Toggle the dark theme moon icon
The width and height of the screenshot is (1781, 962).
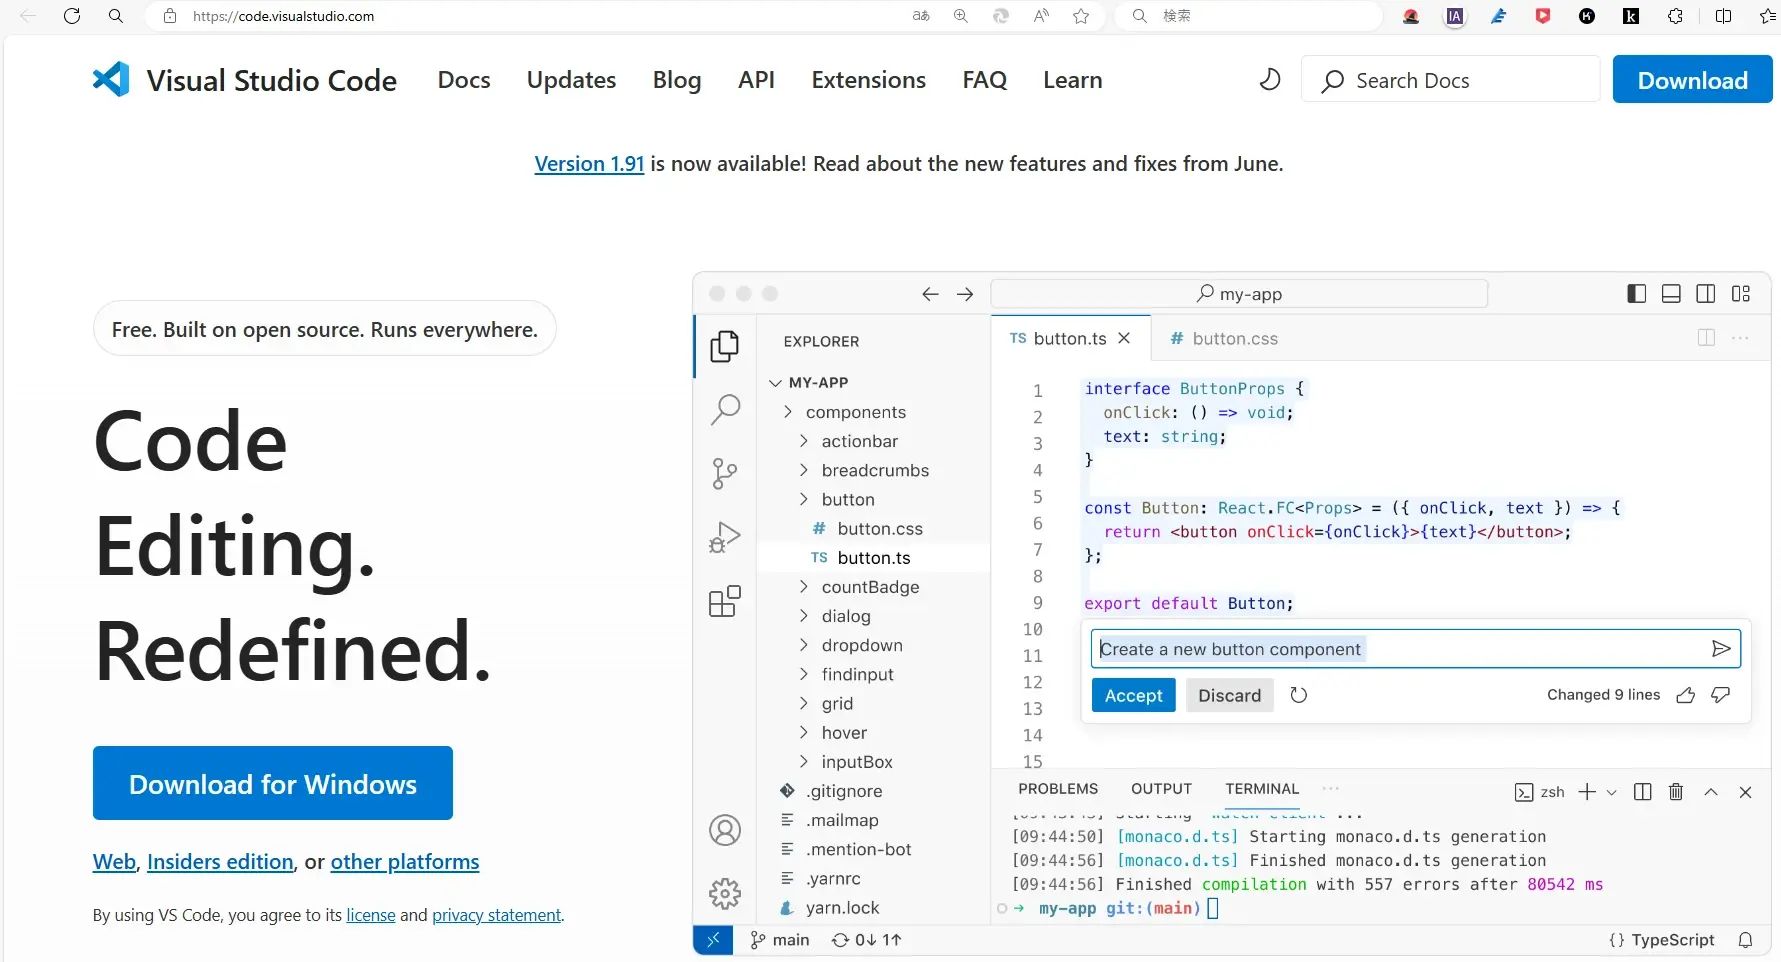[x=1270, y=79]
